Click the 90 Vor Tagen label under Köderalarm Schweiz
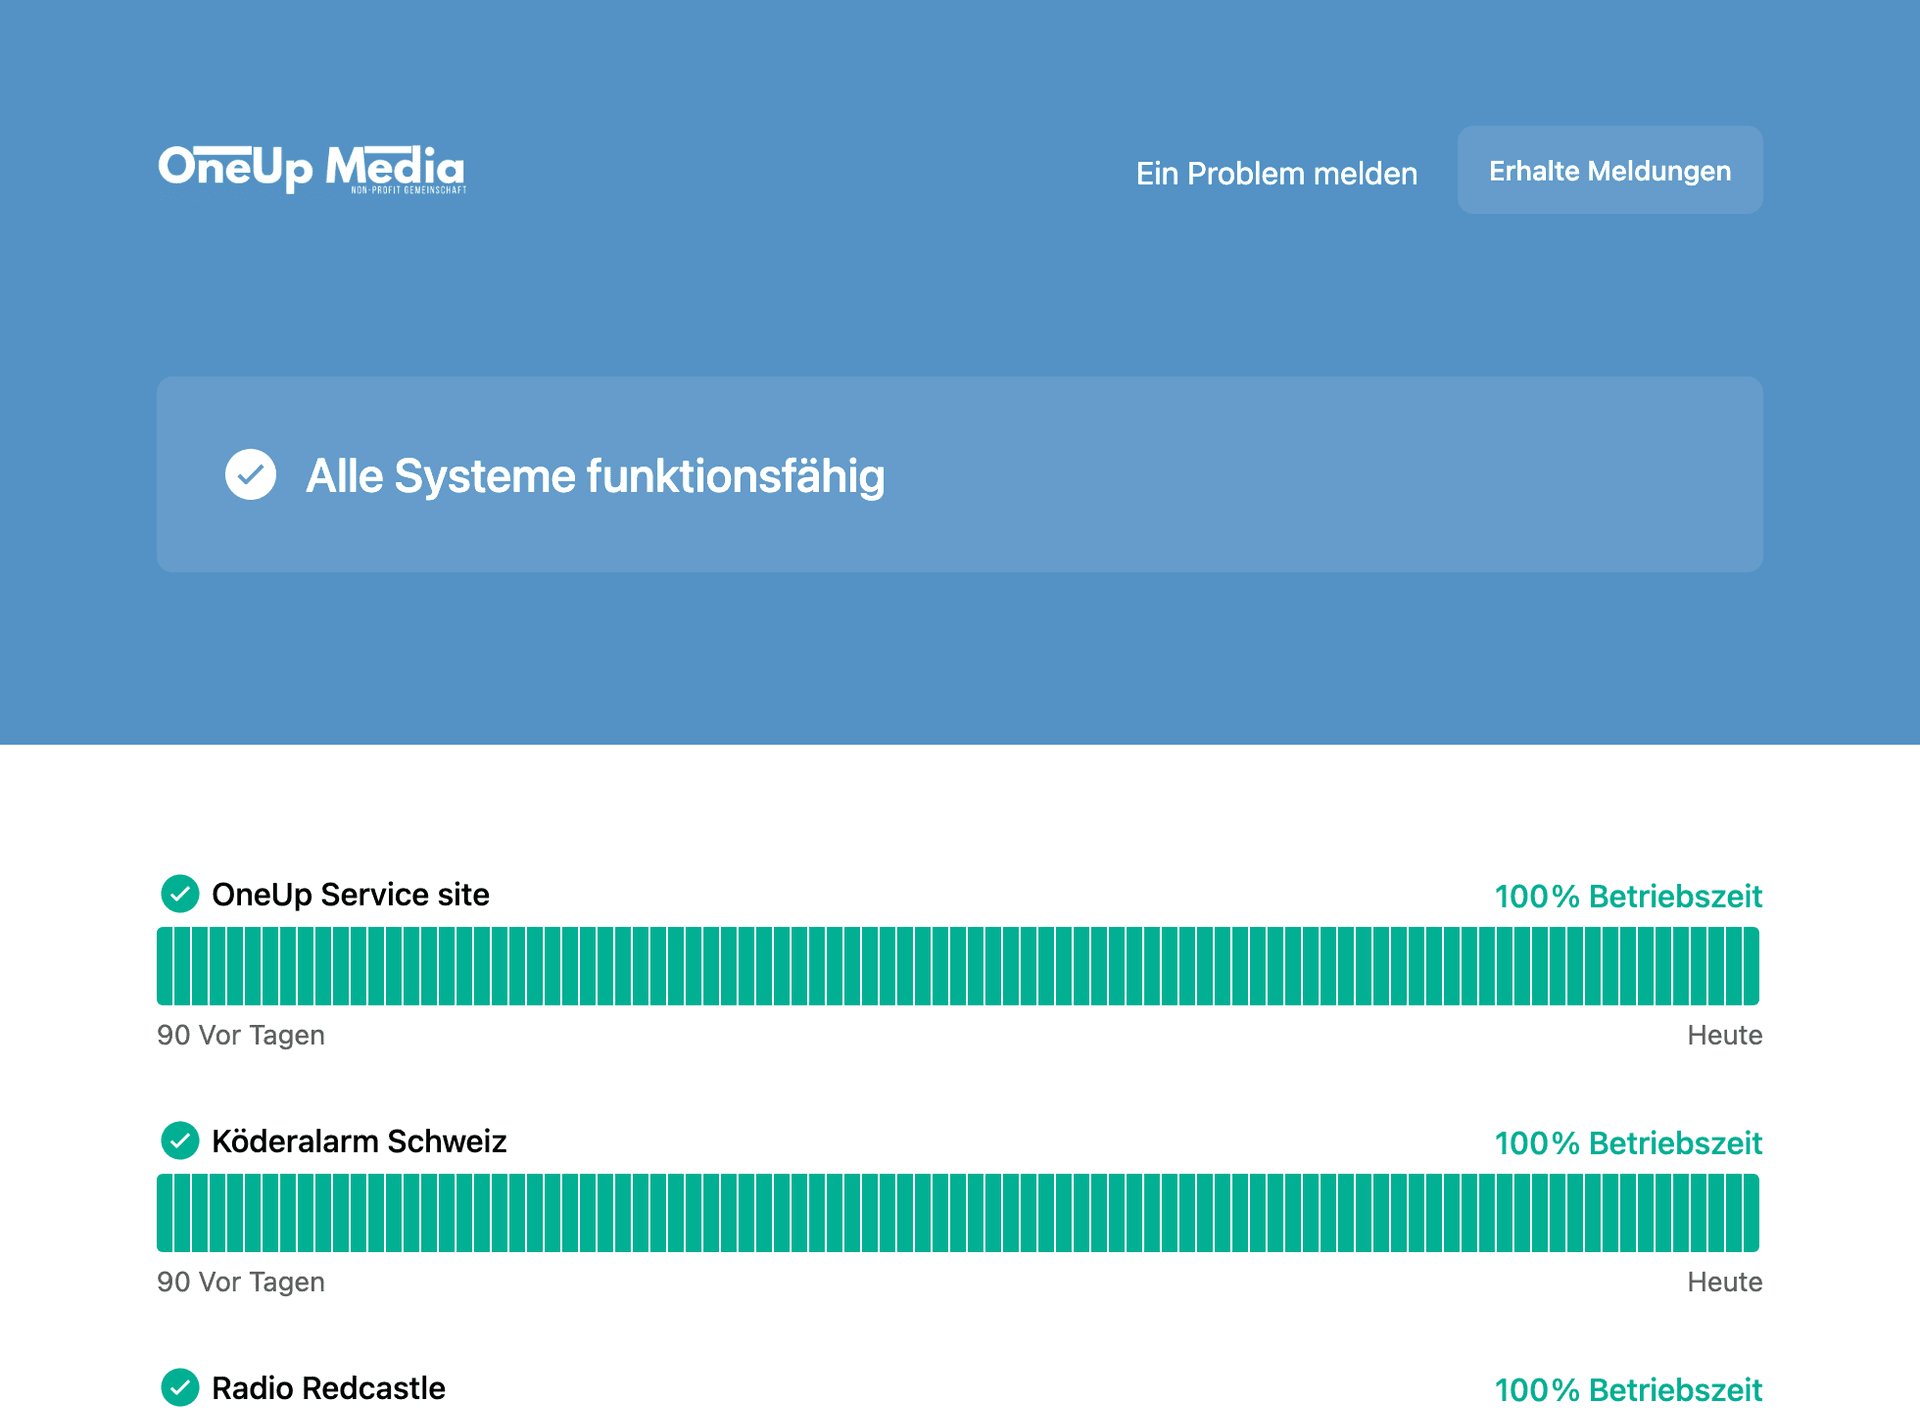1920x1415 pixels. coord(241,1282)
